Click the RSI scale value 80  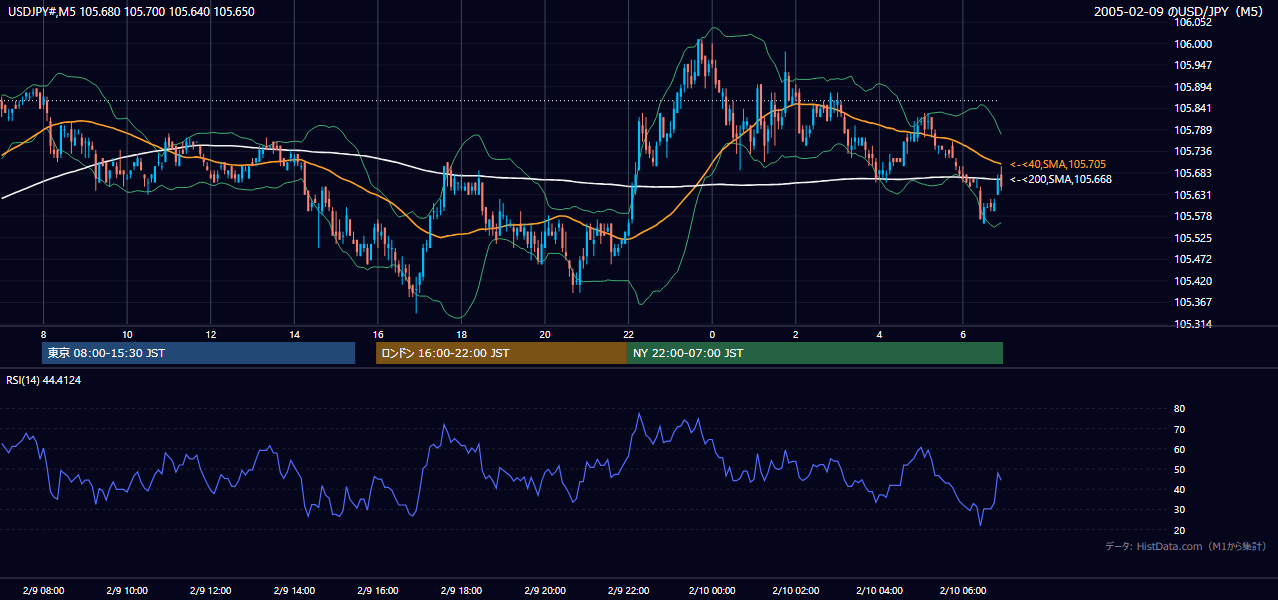pyautogui.click(x=1180, y=409)
